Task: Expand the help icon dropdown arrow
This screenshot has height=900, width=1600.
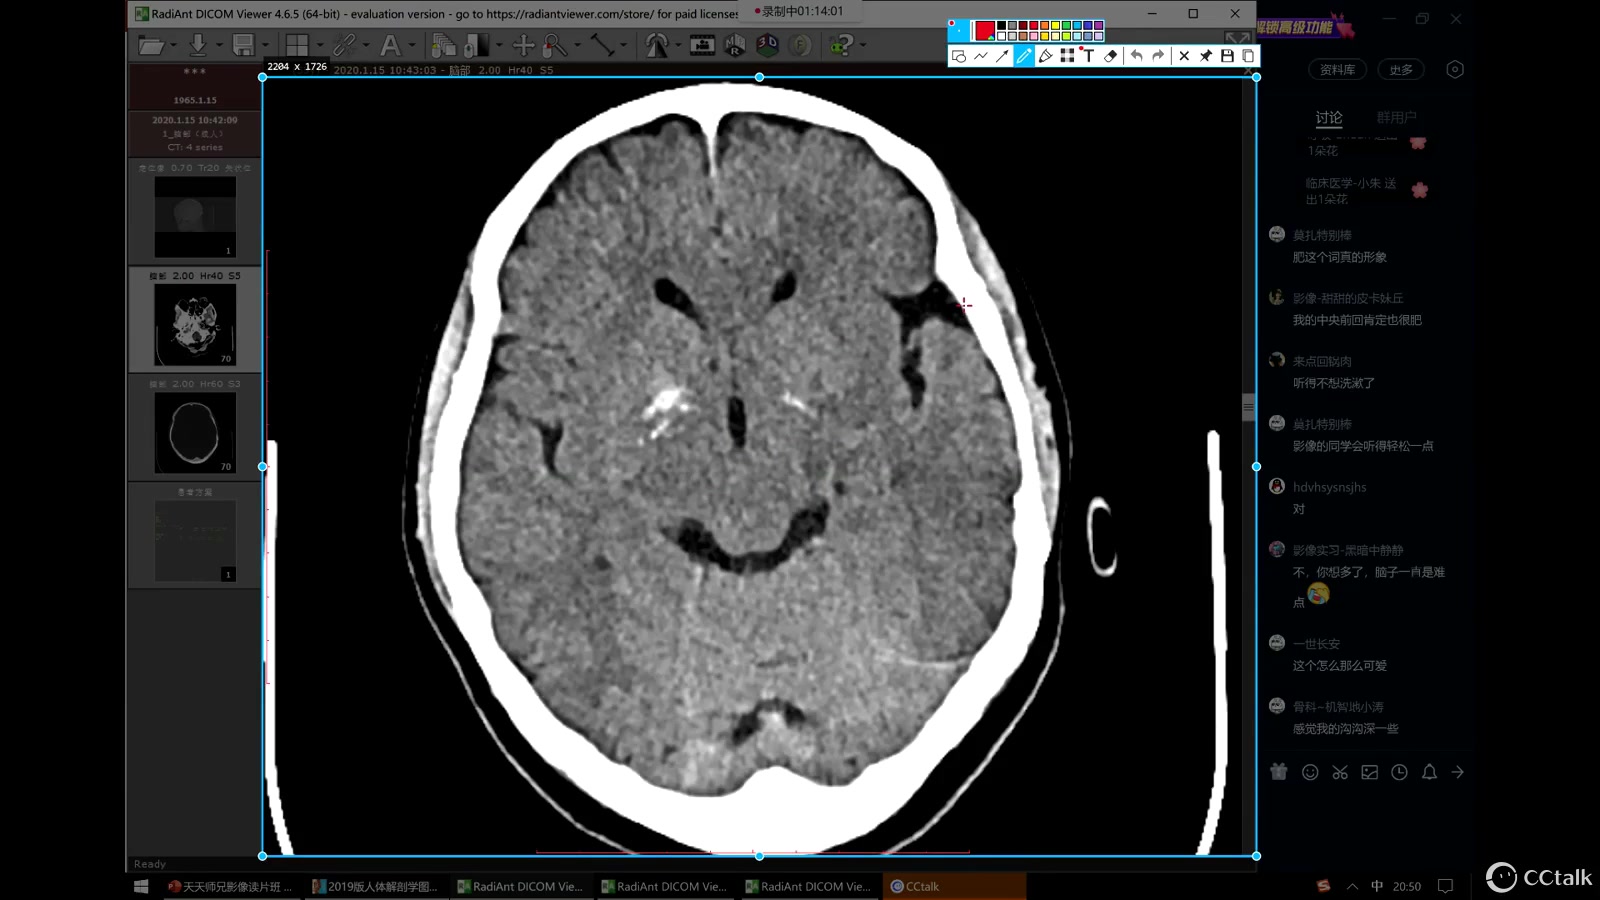Action: coord(863,45)
